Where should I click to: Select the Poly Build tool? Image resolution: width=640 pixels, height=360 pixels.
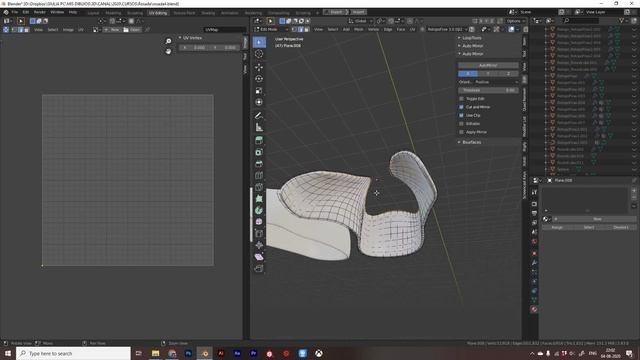coord(259,199)
